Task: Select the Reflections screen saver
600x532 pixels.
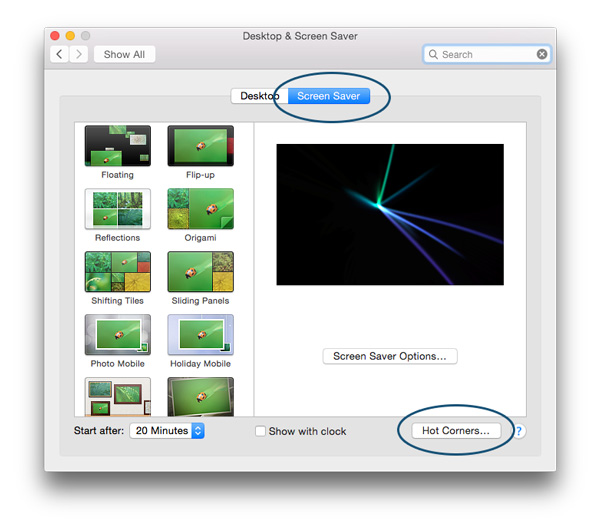Action: [x=118, y=209]
